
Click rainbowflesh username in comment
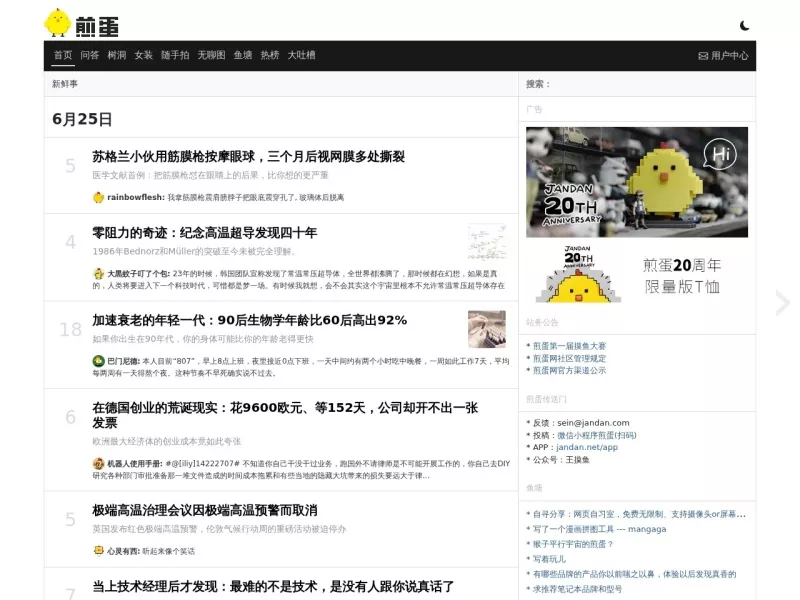tap(135, 197)
